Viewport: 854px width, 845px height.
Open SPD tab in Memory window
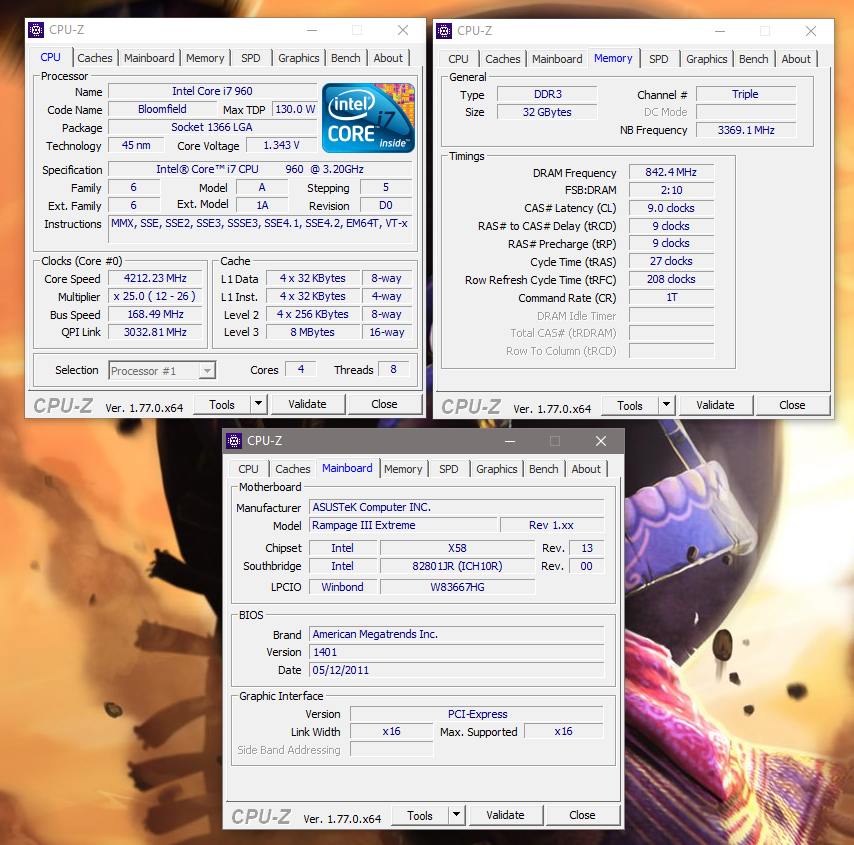click(x=658, y=59)
